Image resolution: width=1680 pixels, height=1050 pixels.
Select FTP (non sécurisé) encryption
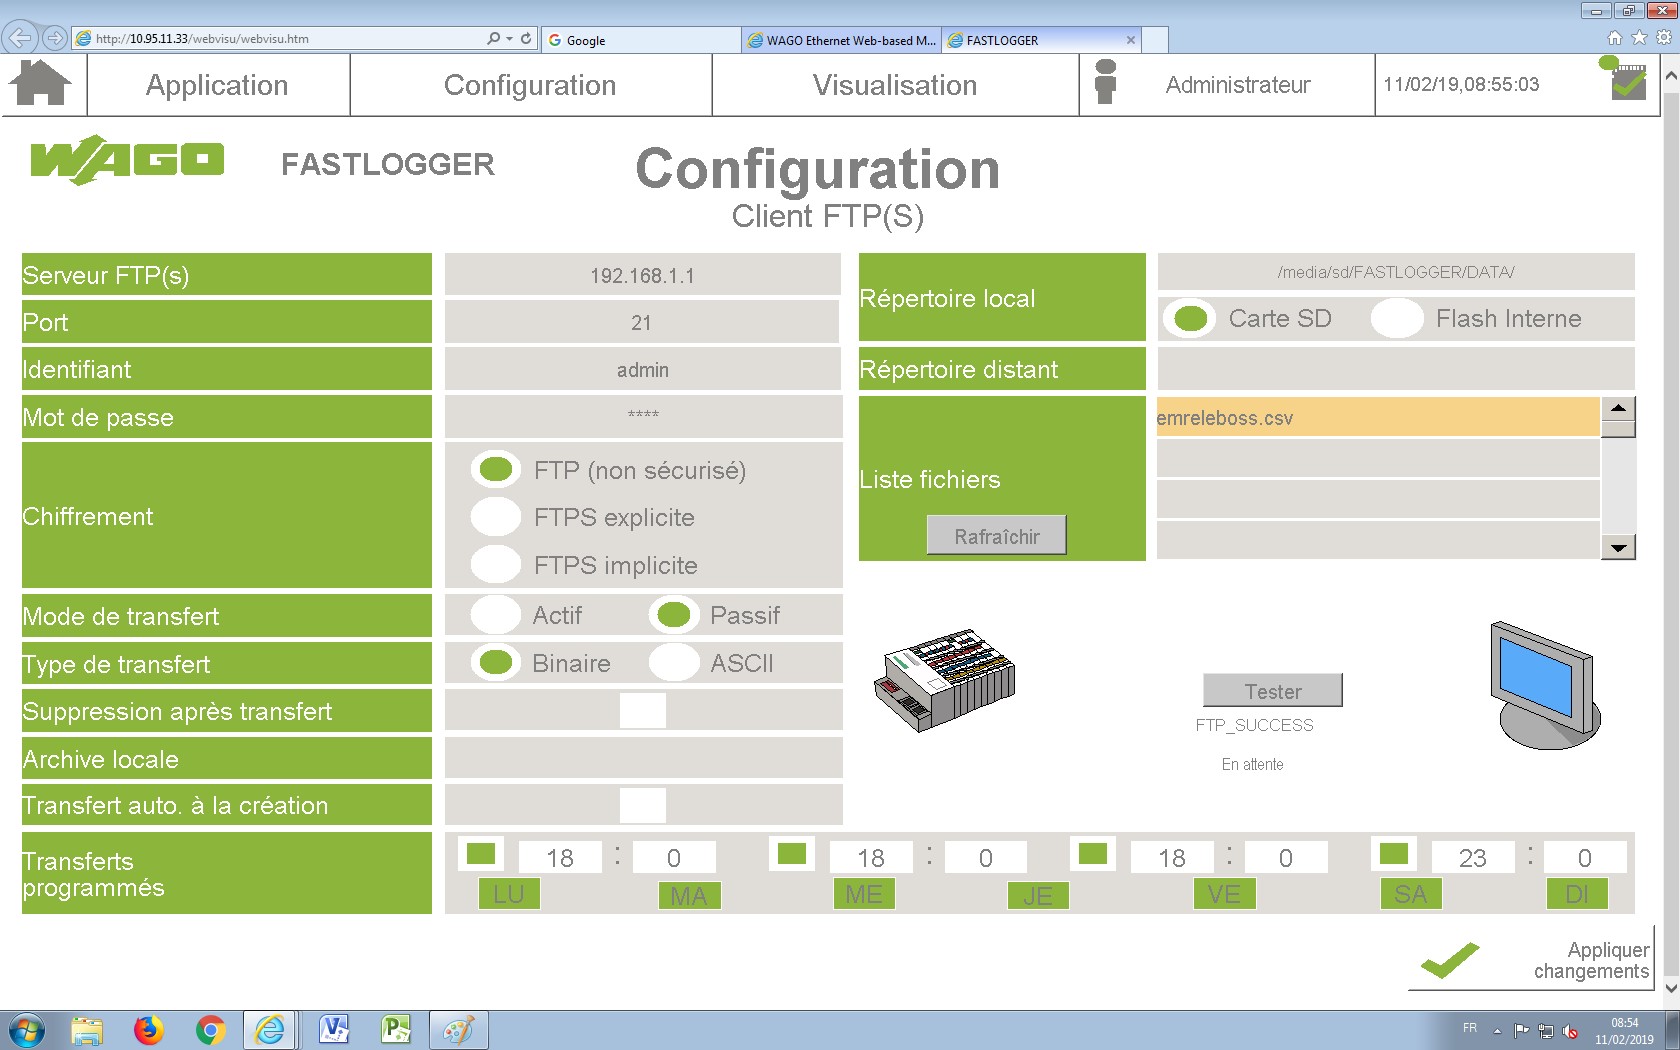[496, 469]
